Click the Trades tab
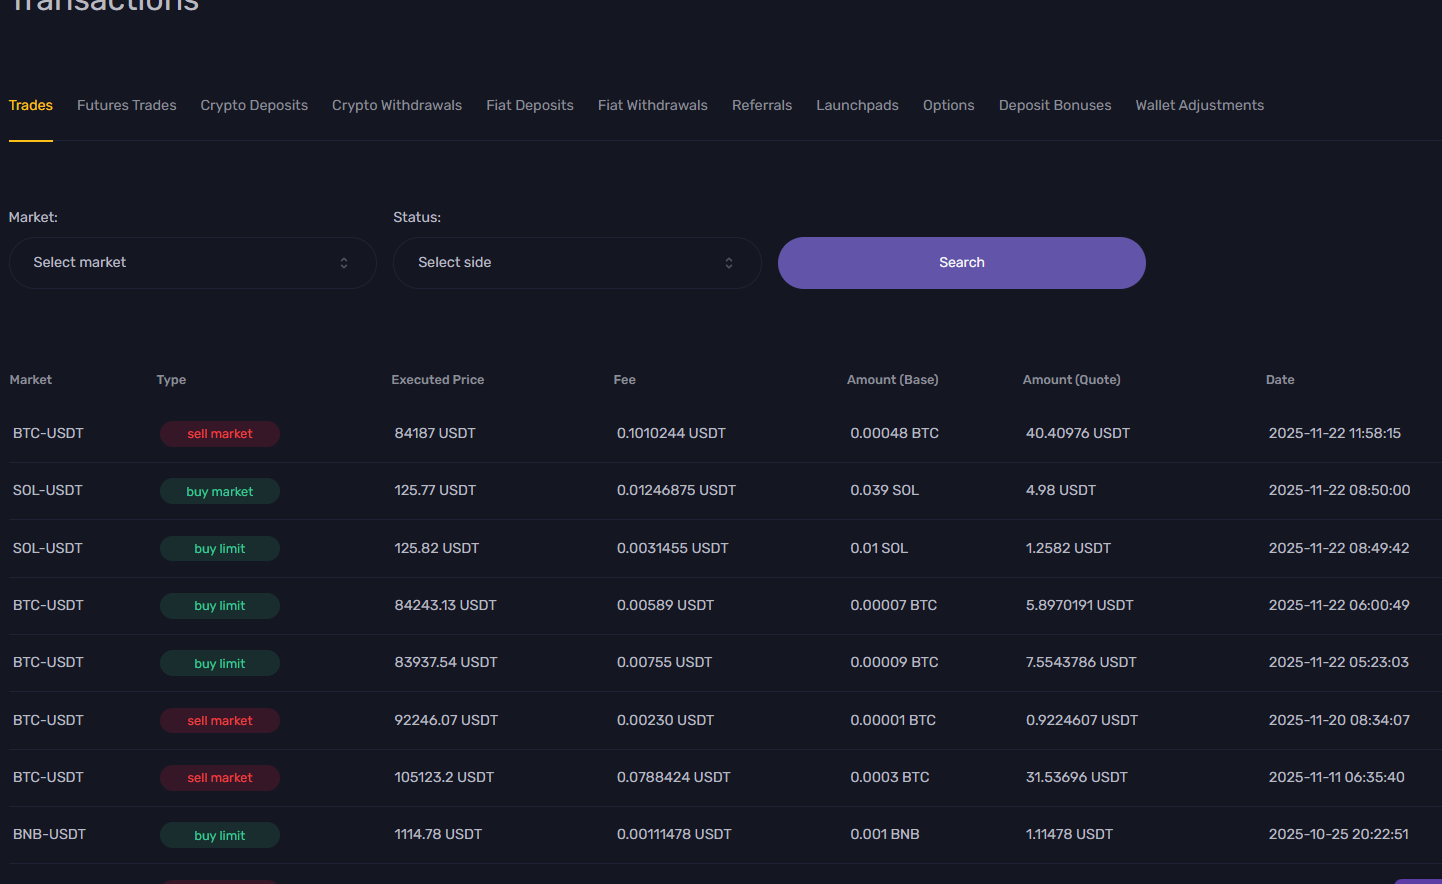 coord(31,105)
